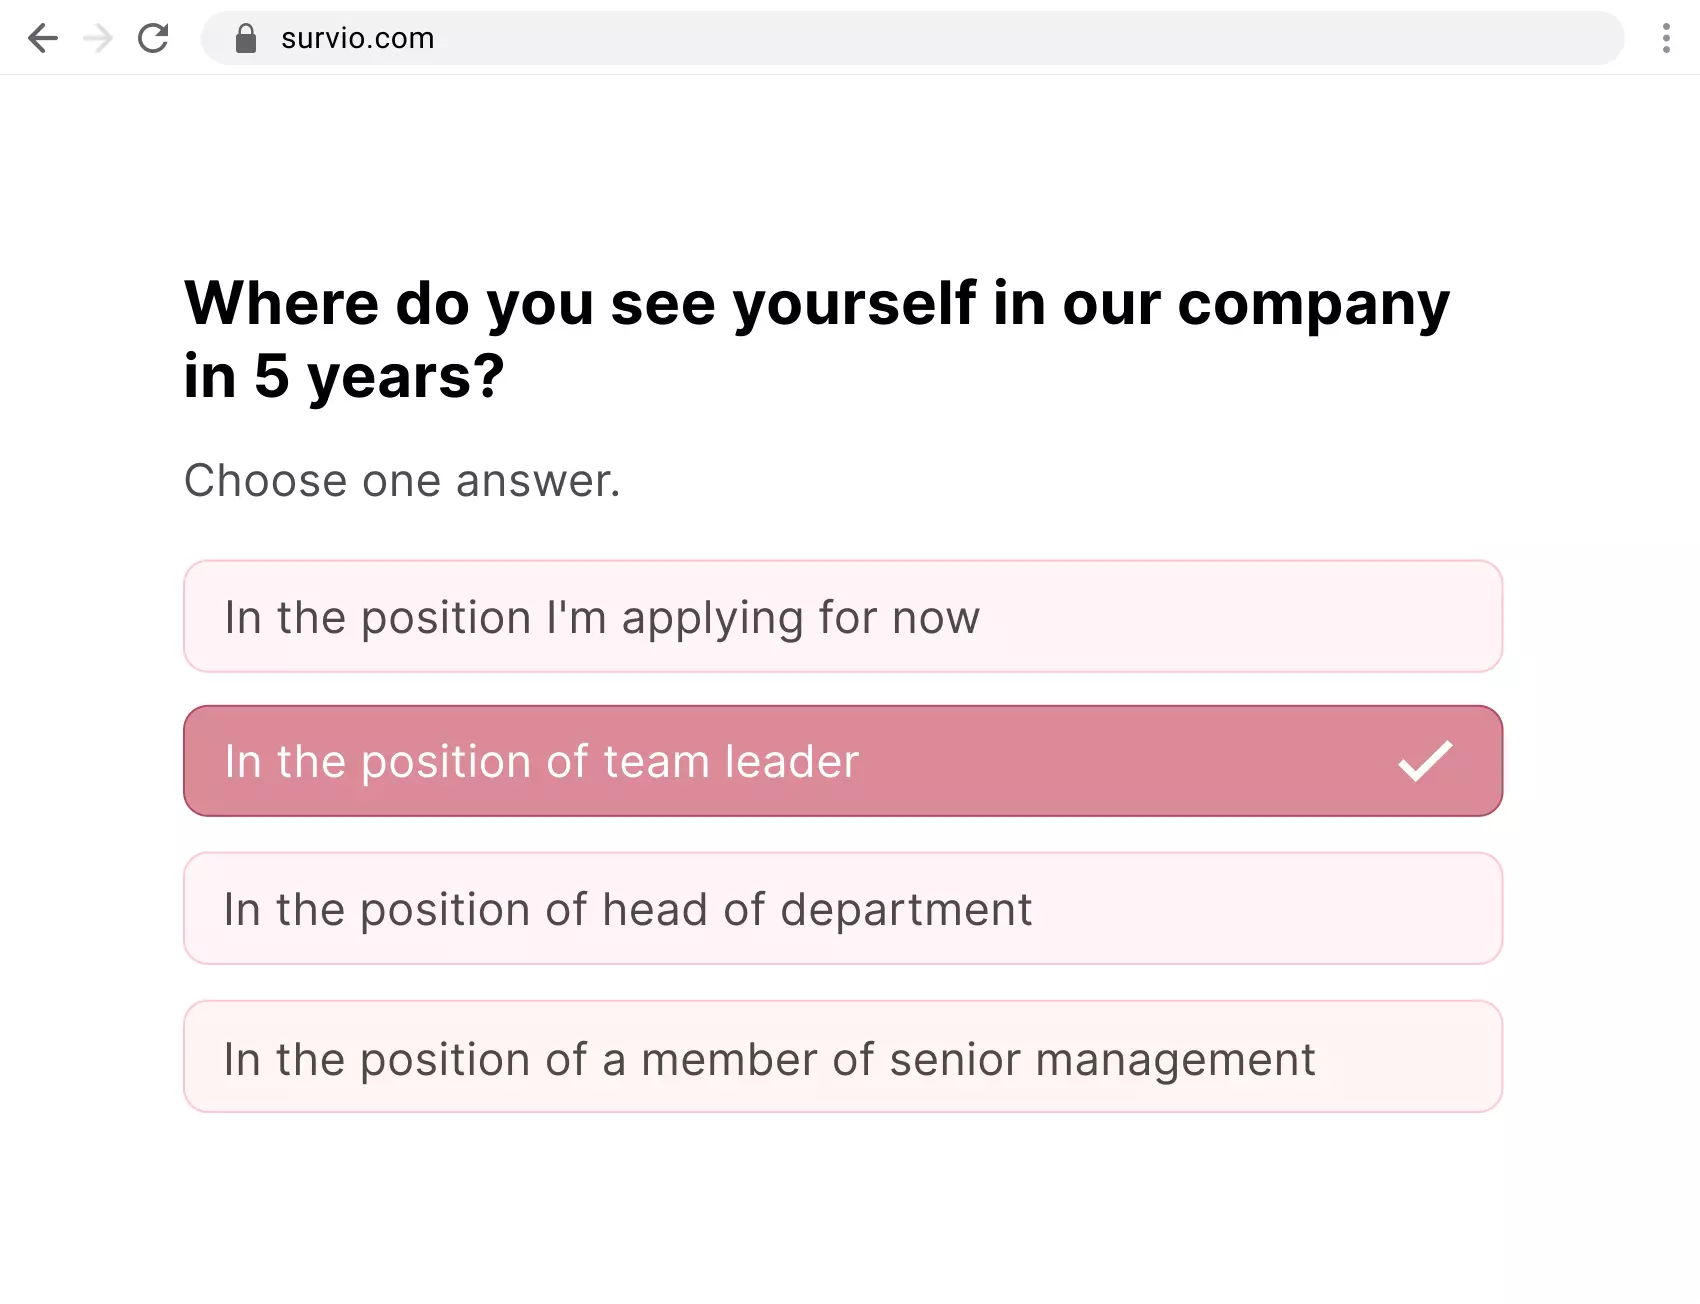The height and width of the screenshot is (1304, 1700).
Task: Choose "In the position of a member of senior management"
Action: [x=843, y=1057]
